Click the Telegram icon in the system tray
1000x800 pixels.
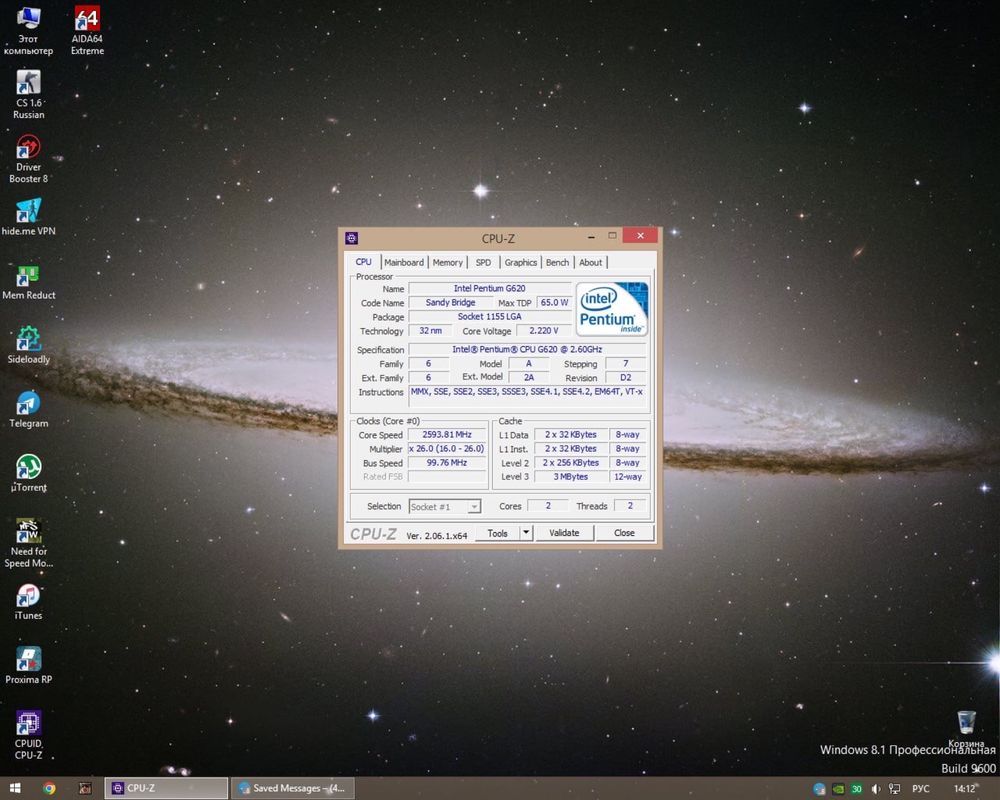tap(820, 789)
